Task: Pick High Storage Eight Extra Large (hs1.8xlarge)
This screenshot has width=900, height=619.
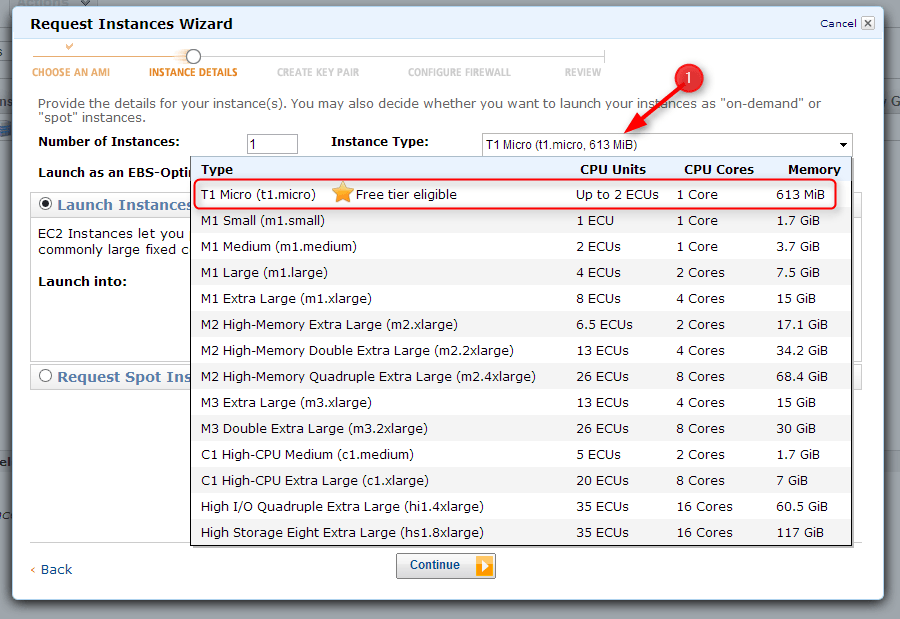Action: [521, 532]
